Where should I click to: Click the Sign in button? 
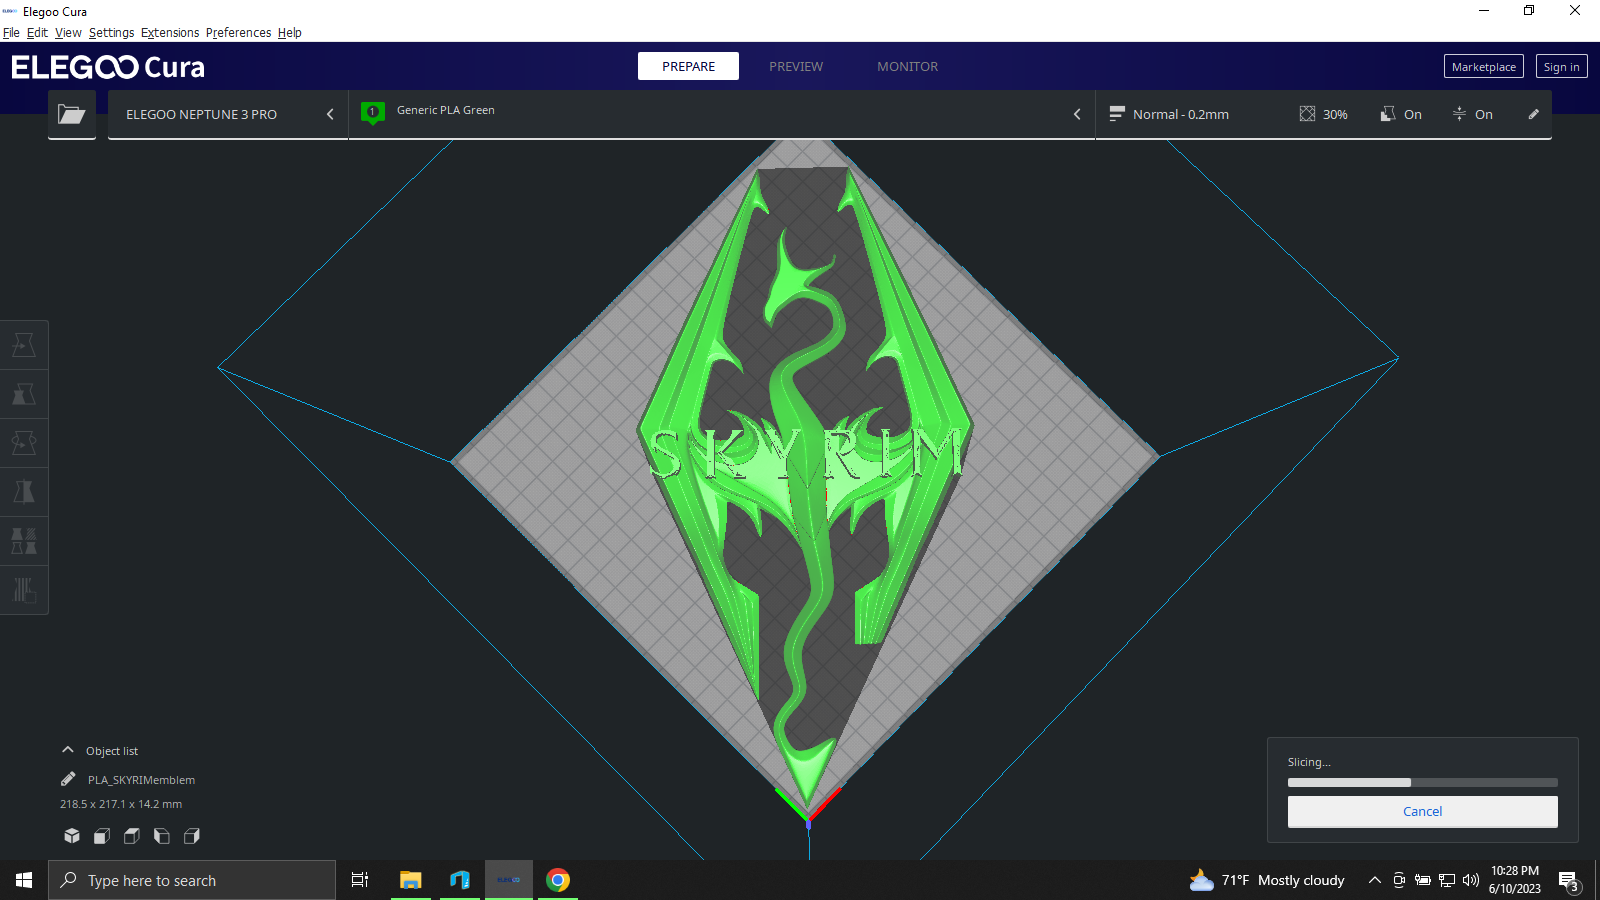tap(1561, 66)
